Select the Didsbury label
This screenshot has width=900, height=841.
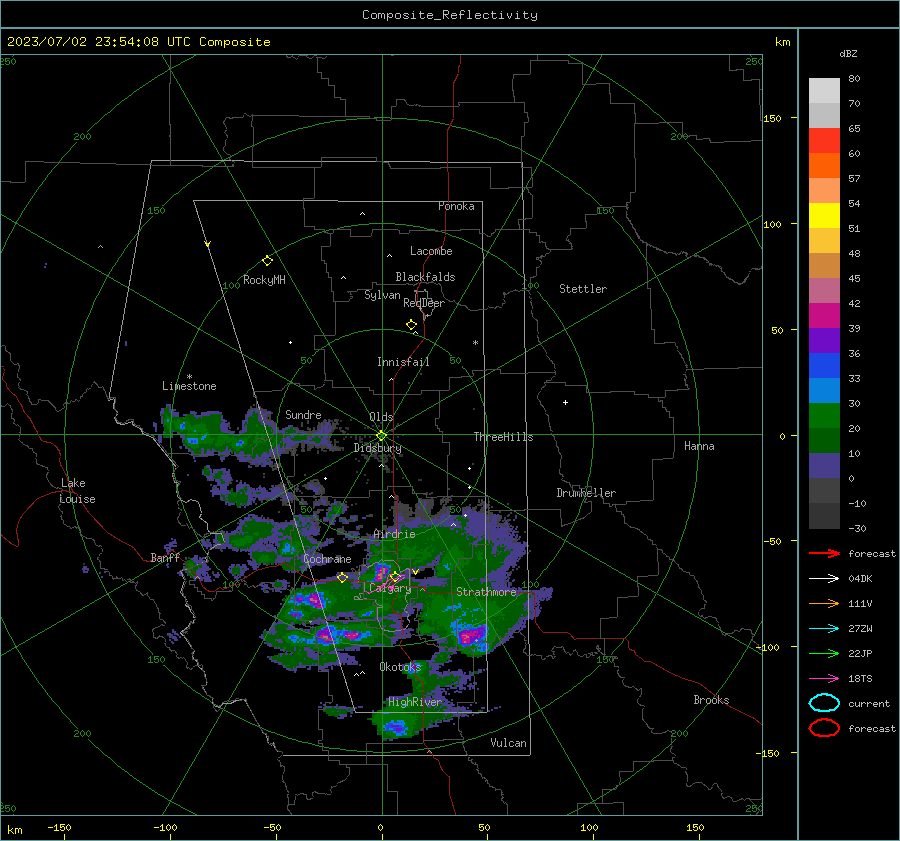tap(377, 448)
